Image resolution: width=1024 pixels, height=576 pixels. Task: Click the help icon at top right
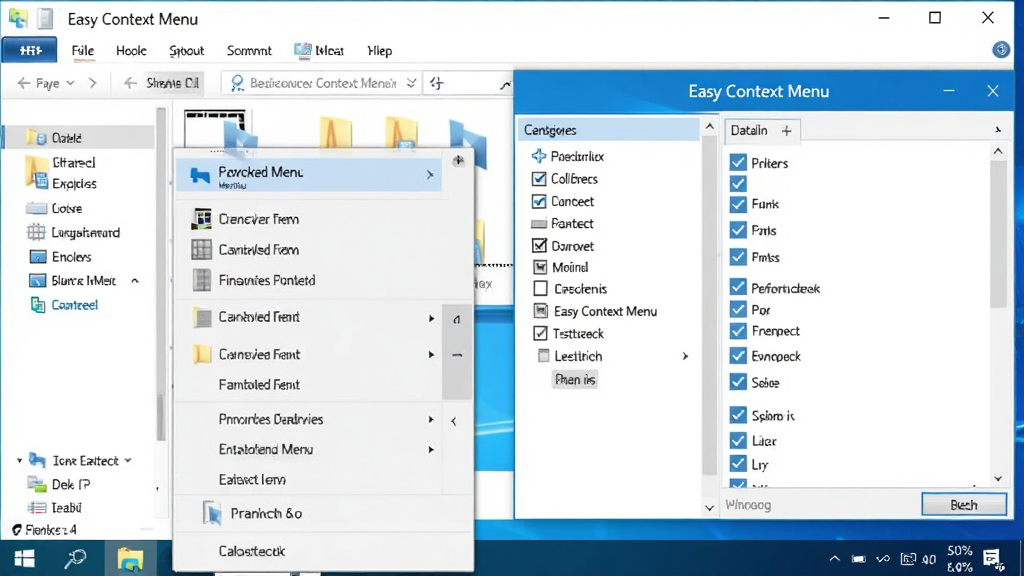click(x=1000, y=50)
